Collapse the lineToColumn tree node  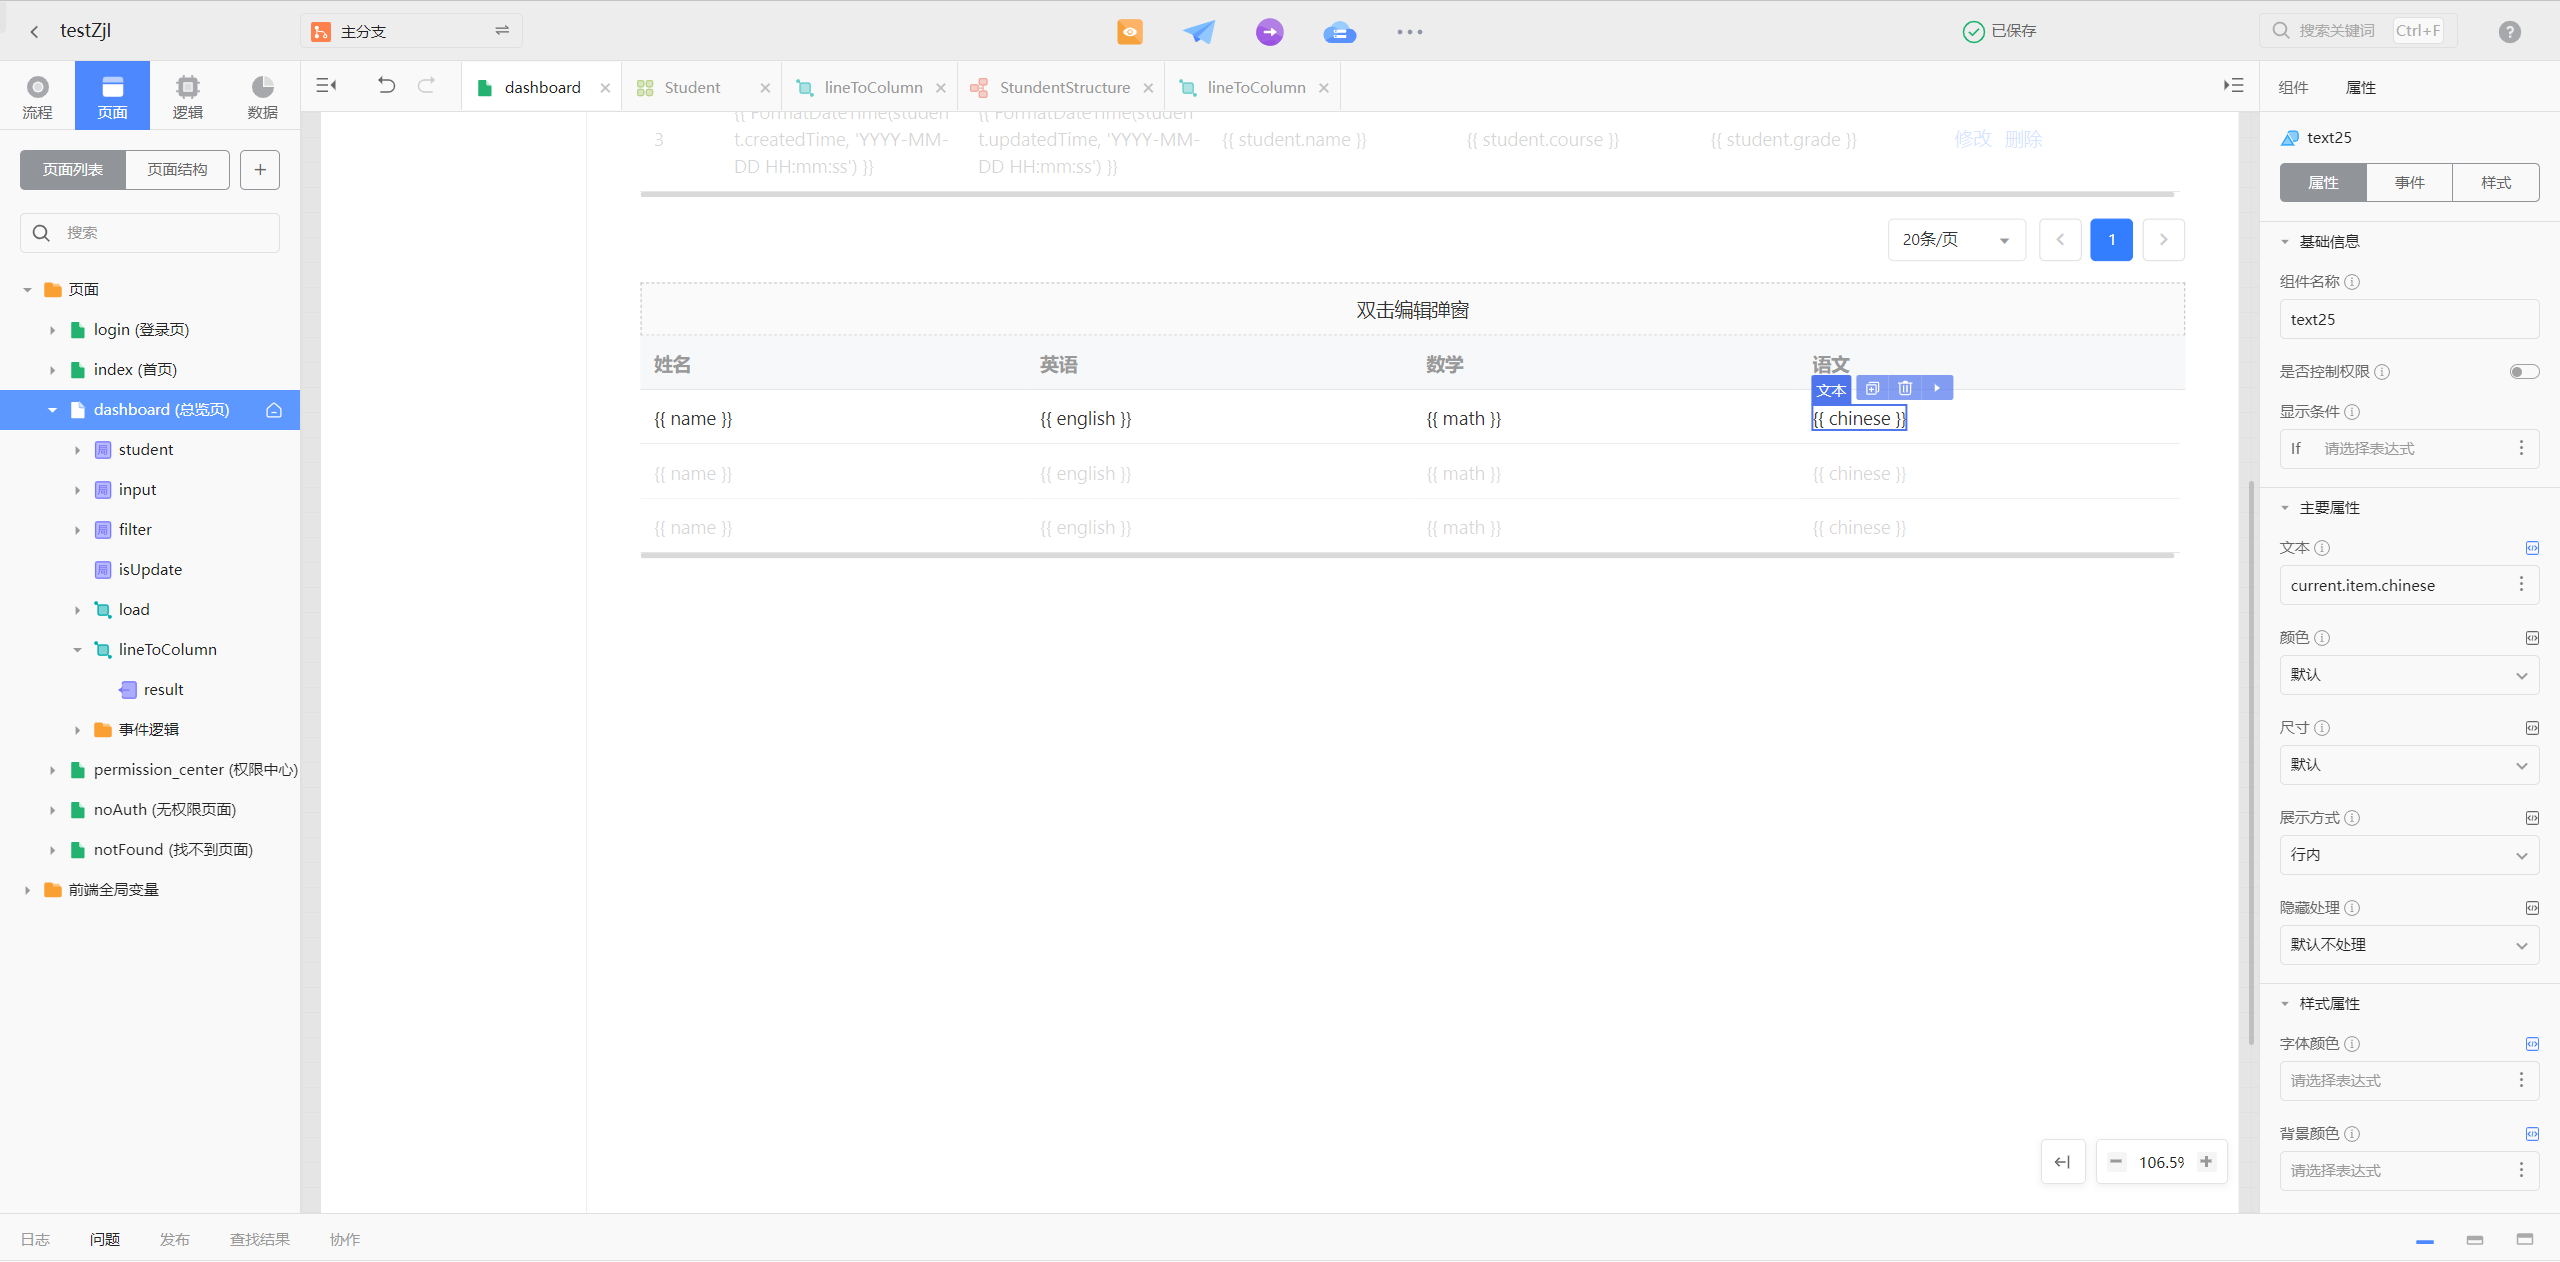click(x=77, y=650)
